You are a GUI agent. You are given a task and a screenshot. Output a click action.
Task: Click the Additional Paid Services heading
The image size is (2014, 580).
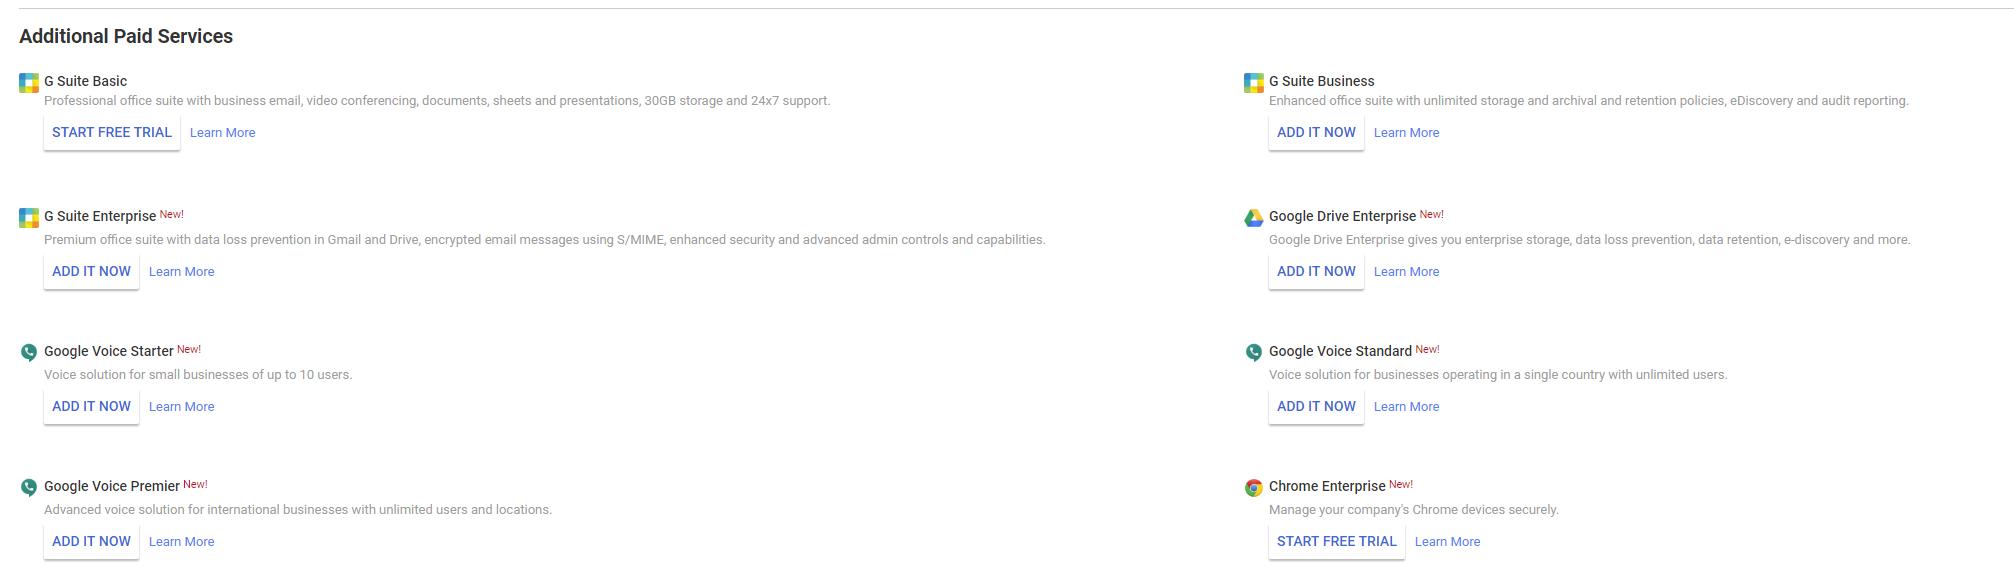pos(126,36)
